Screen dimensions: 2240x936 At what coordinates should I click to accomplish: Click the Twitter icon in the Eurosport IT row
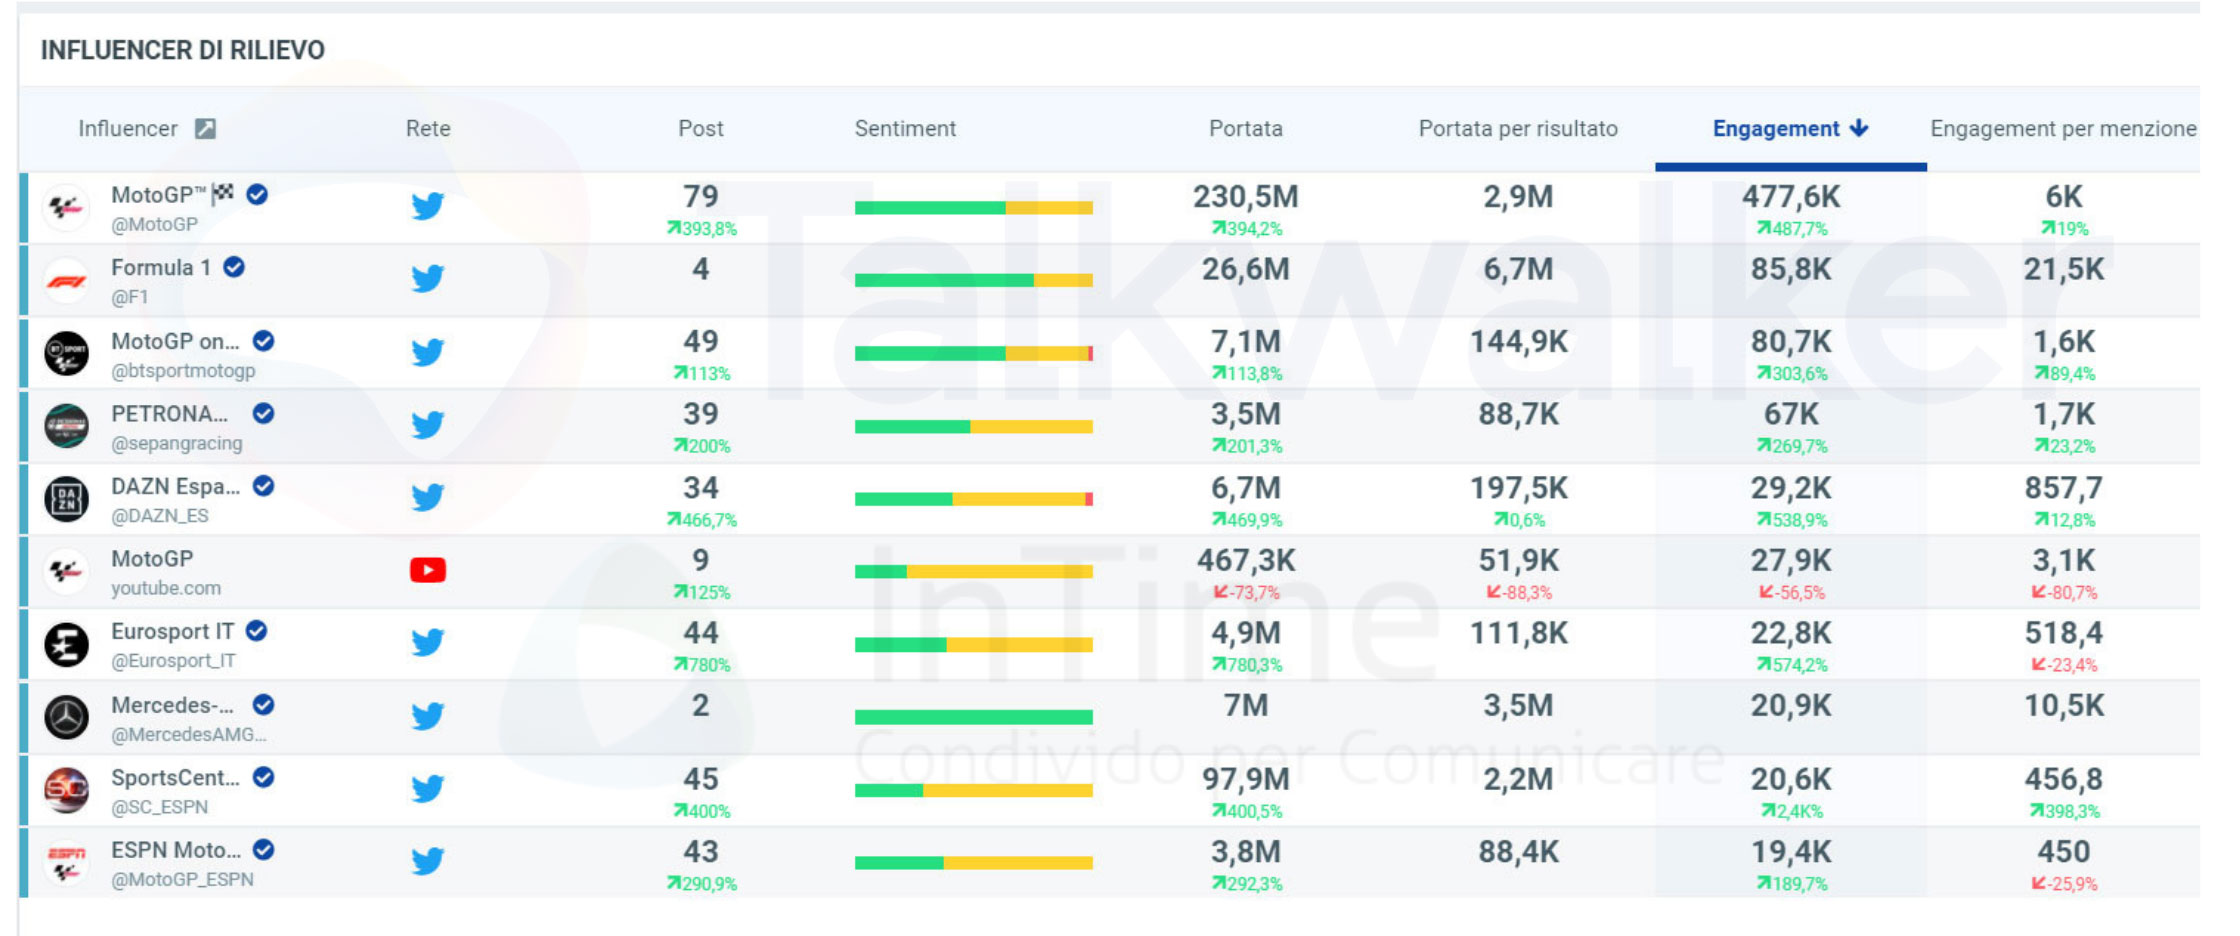(428, 642)
